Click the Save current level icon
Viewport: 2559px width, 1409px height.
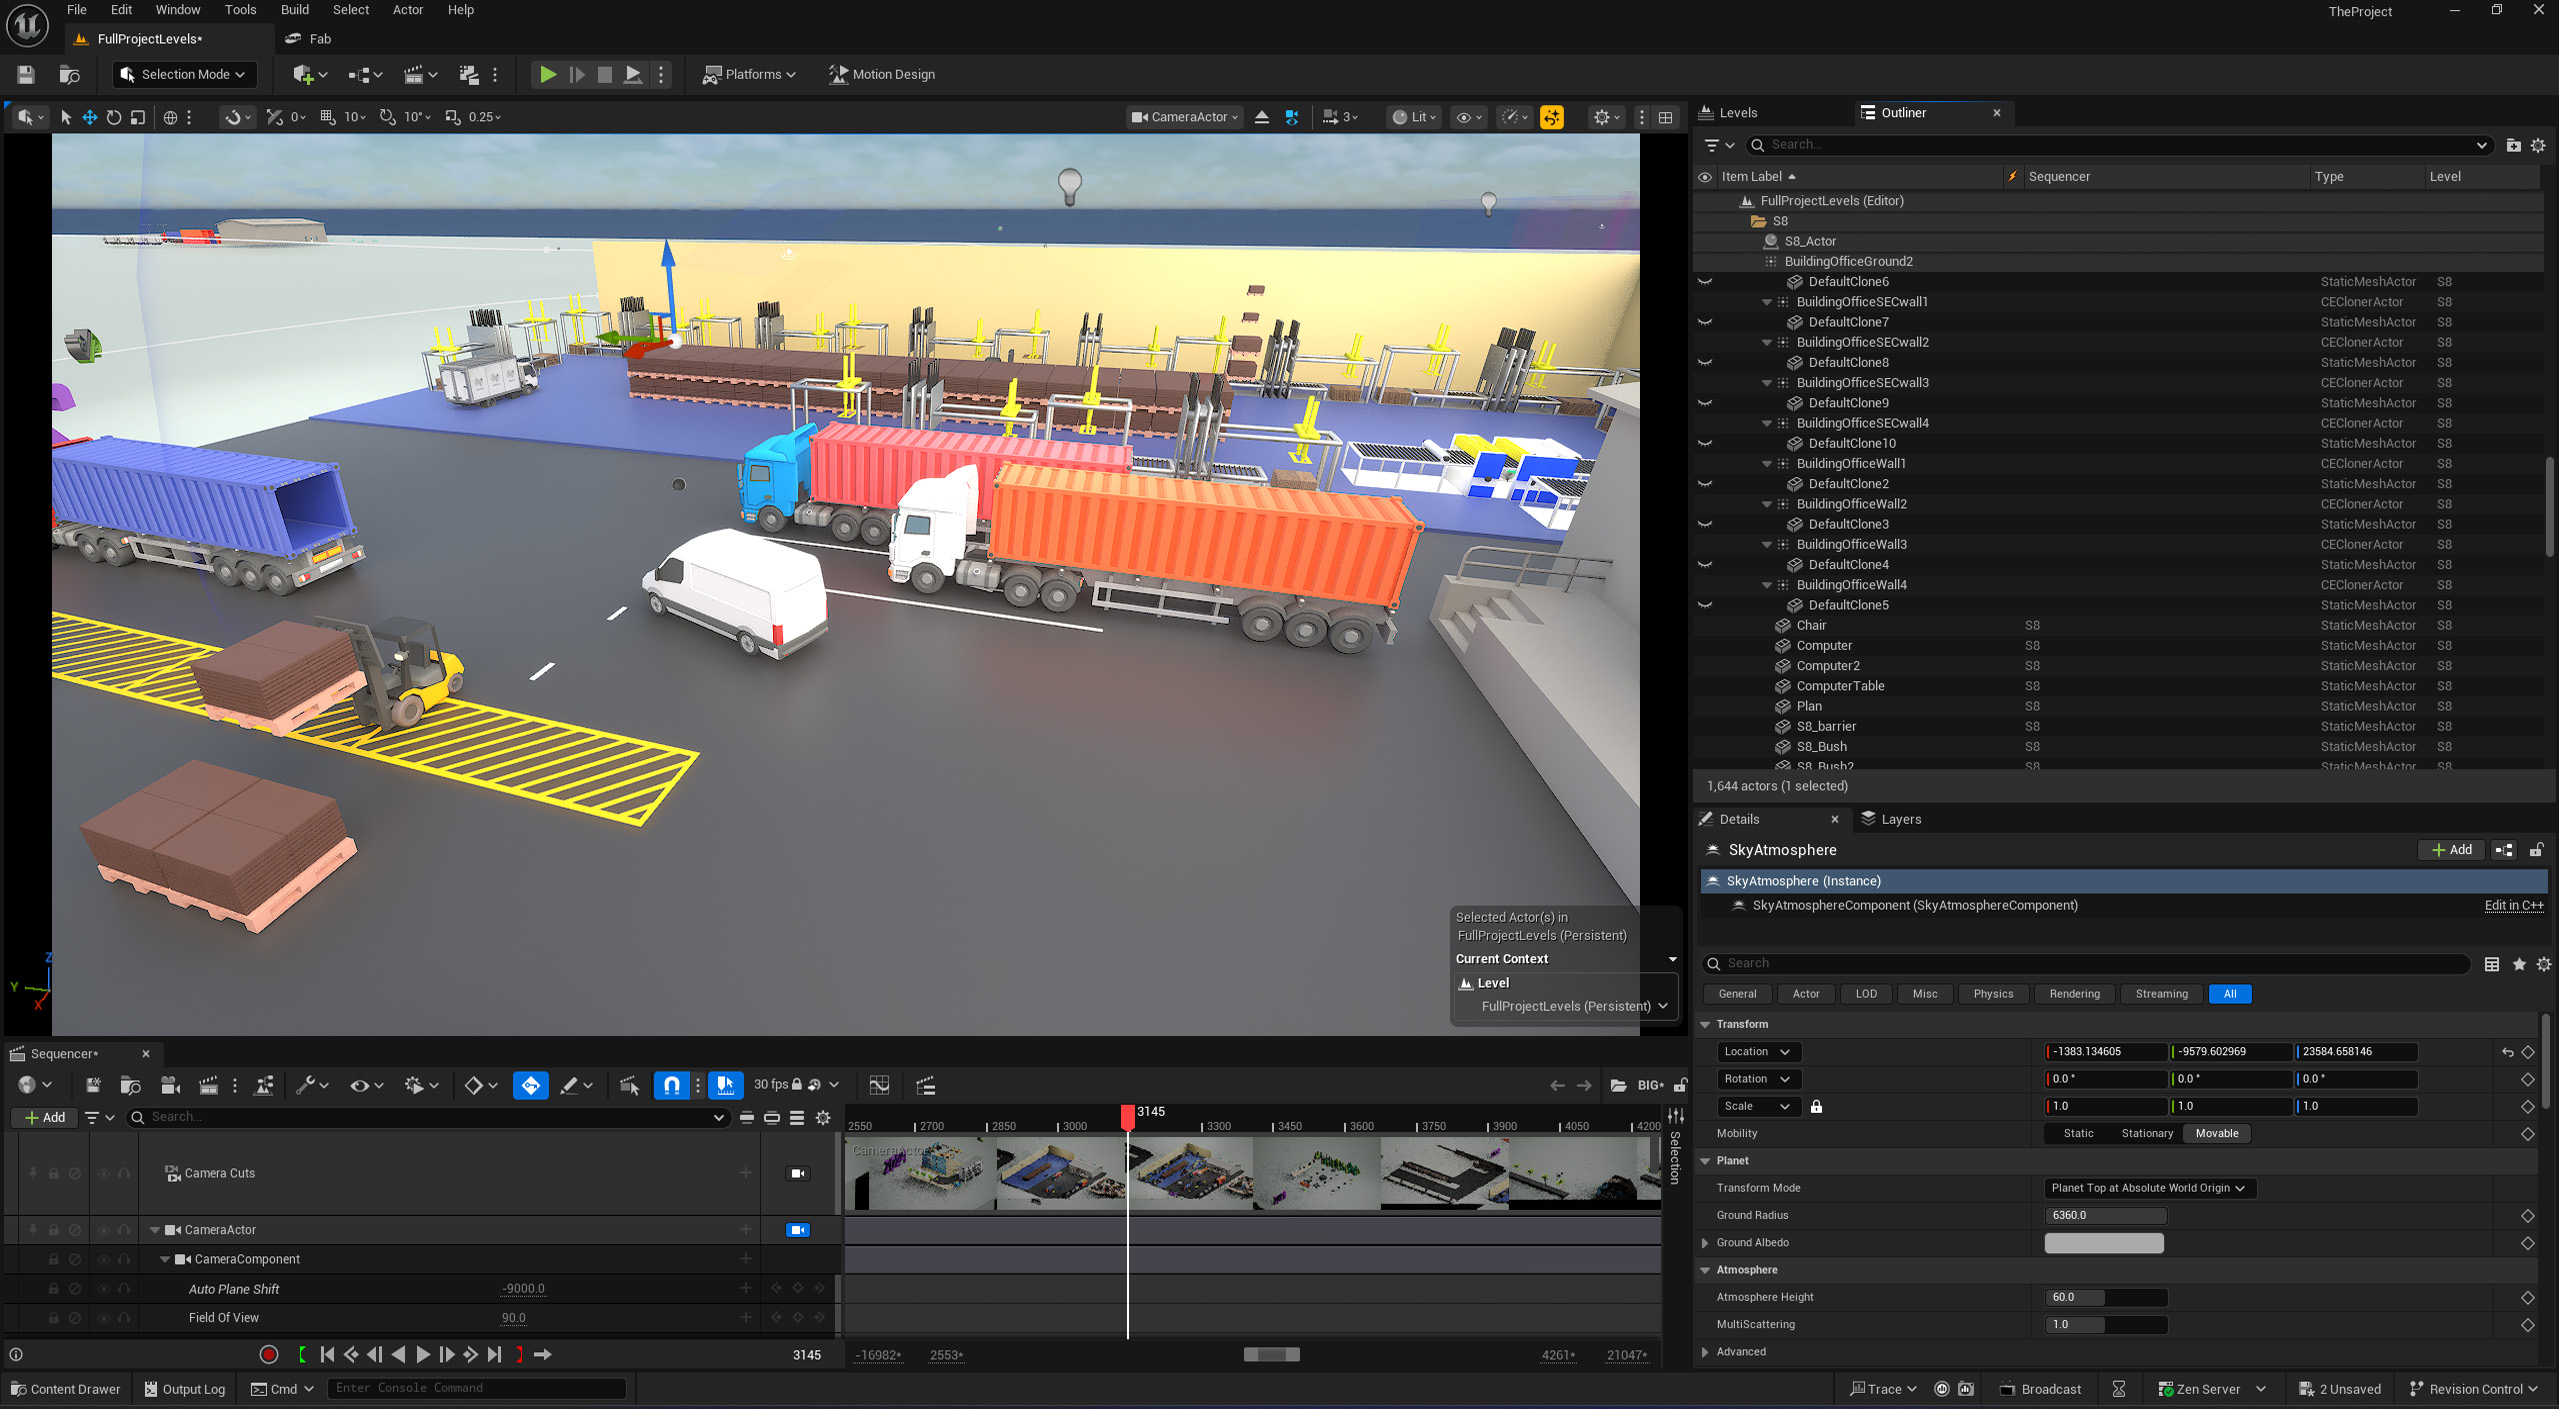click(x=26, y=74)
